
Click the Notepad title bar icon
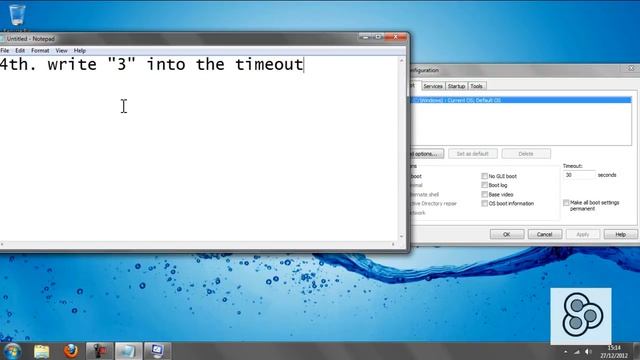[x=2, y=39]
